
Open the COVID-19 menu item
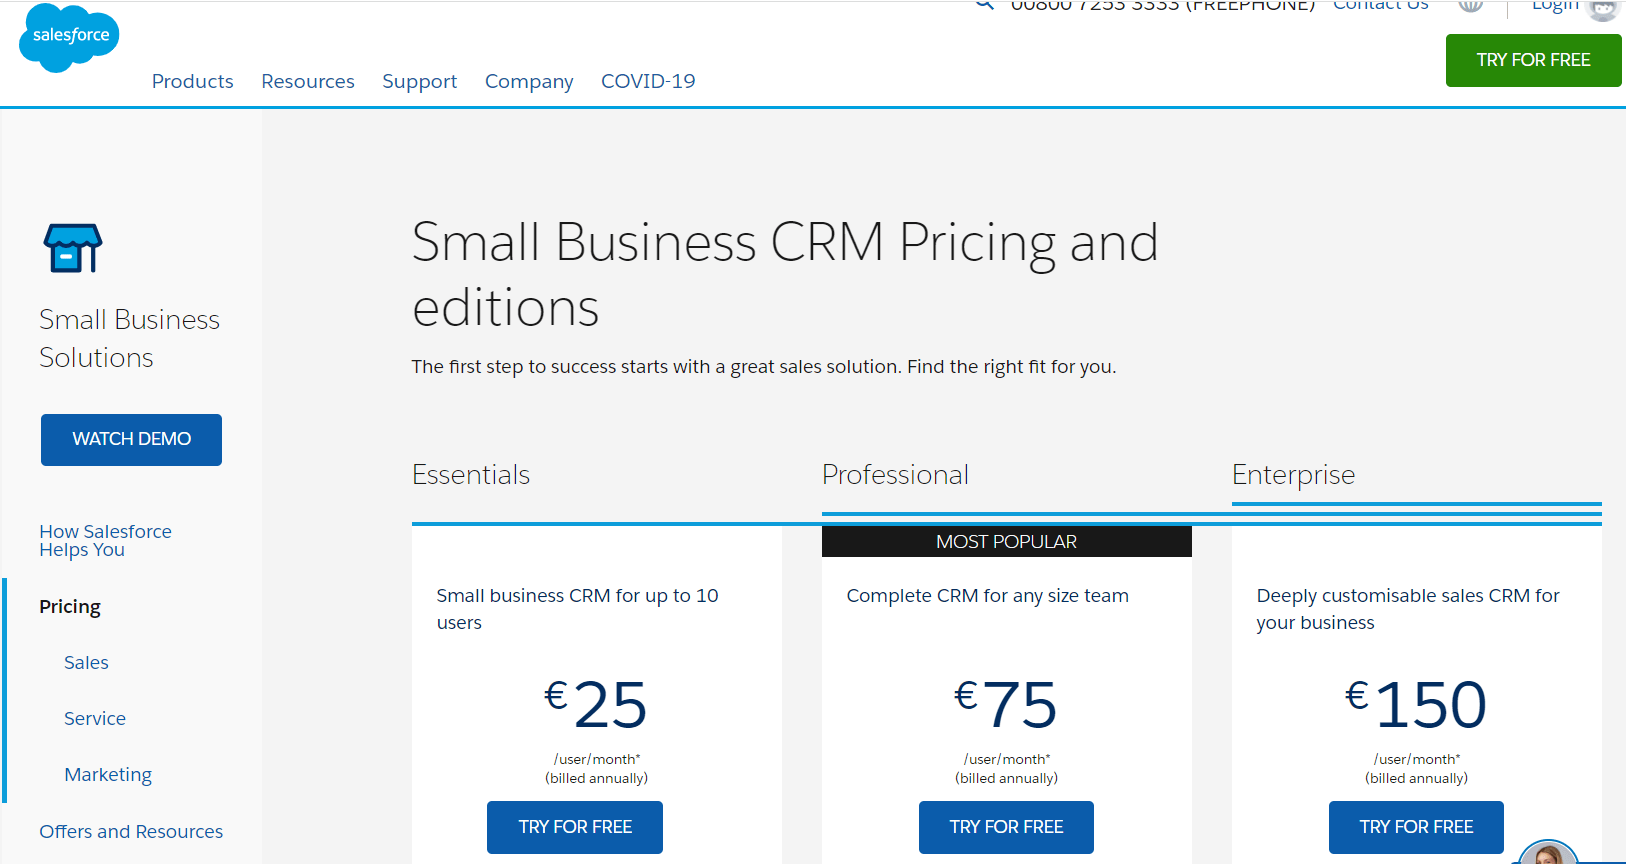click(x=648, y=81)
